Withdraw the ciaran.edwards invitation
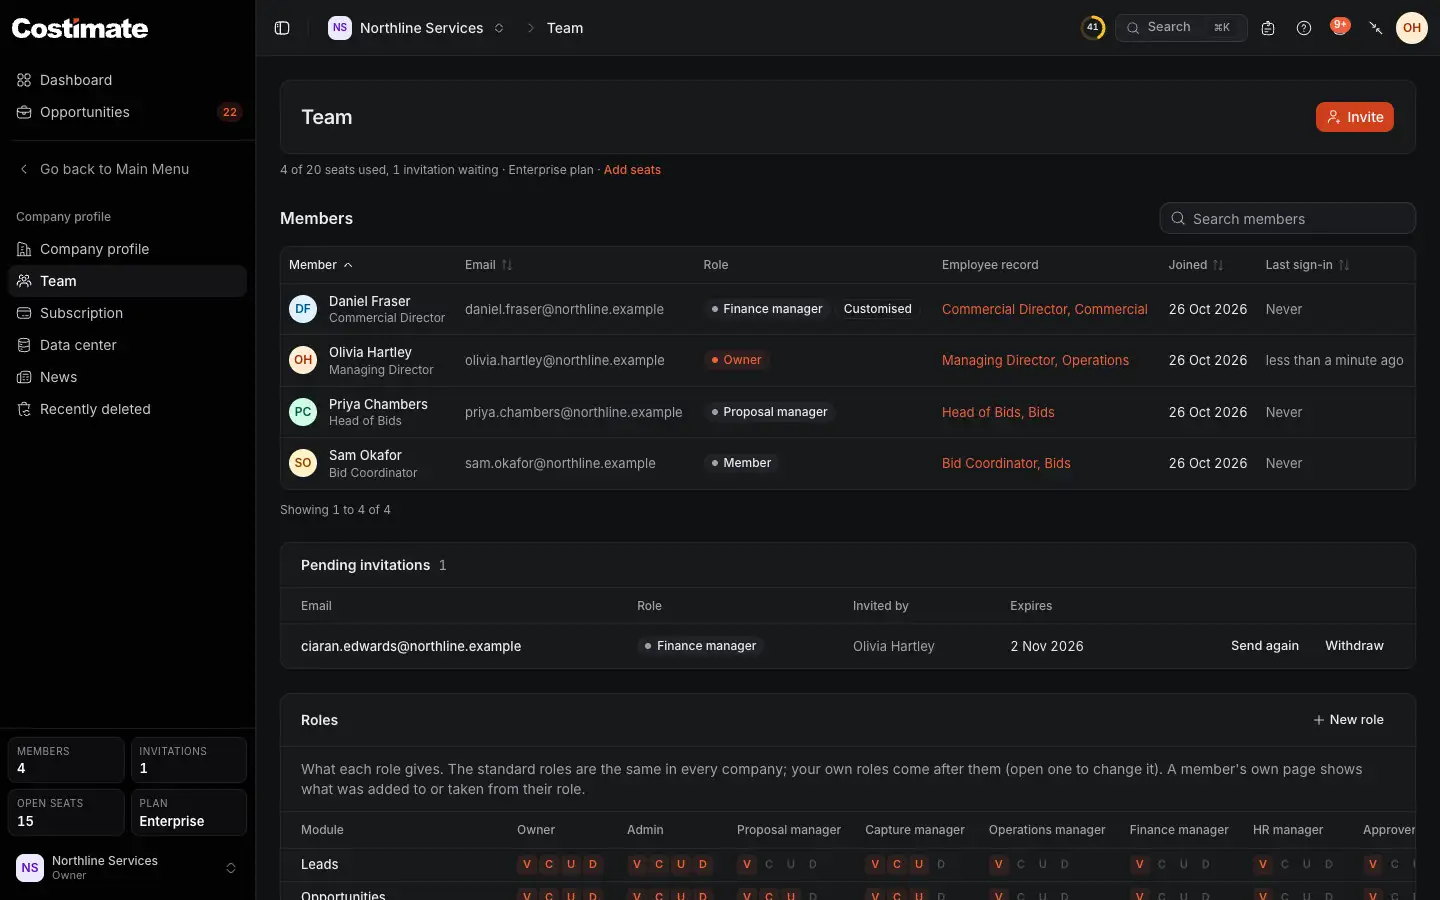The height and width of the screenshot is (900, 1440). (1354, 646)
